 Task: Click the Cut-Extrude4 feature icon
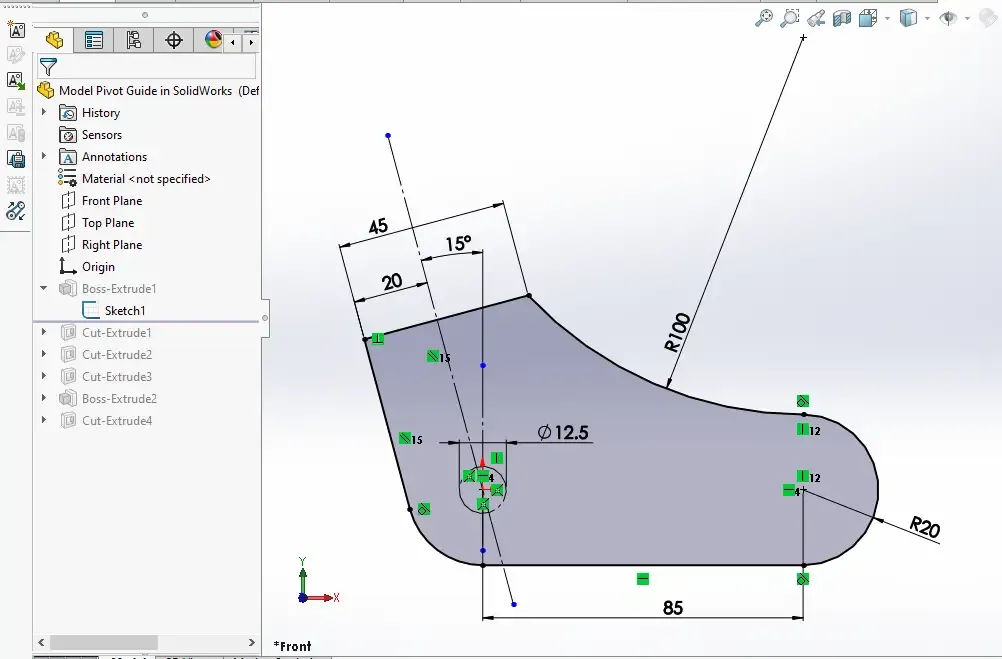pyautogui.click(x=68, y=421)
